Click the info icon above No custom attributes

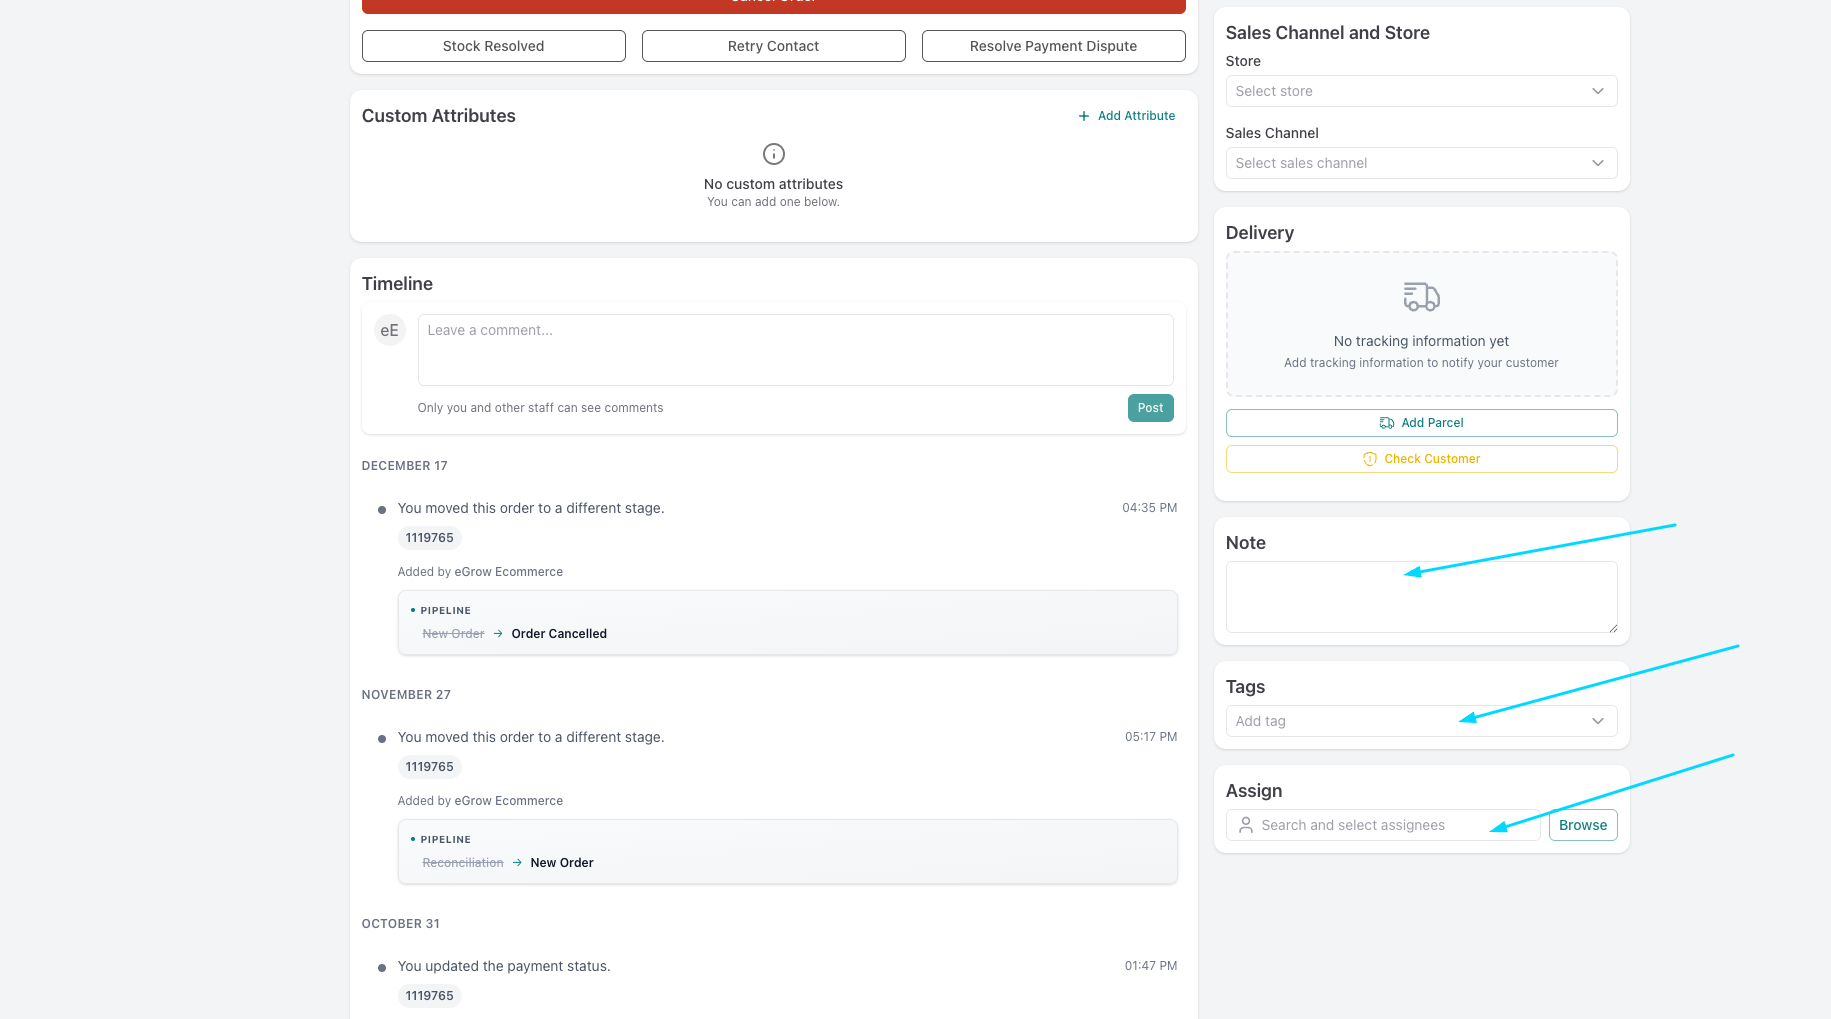[x=774, y=154]
